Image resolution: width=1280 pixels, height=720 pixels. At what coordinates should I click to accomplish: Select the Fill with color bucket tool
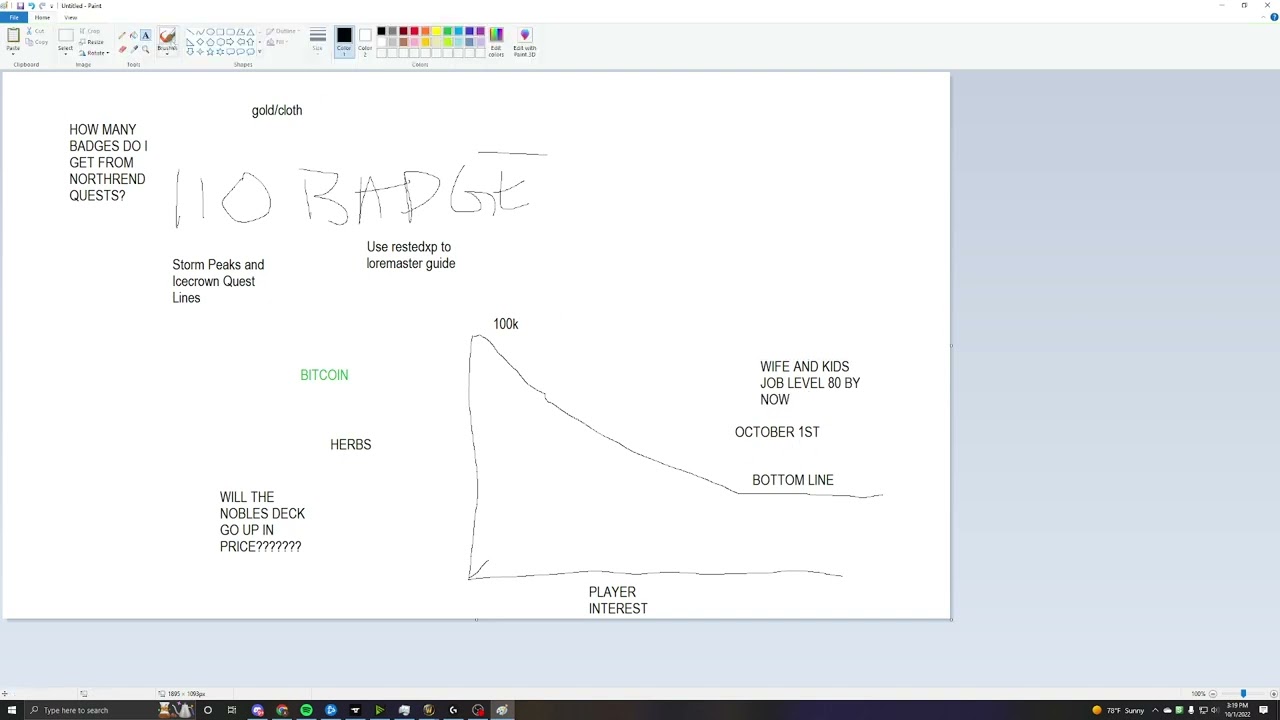134,35
